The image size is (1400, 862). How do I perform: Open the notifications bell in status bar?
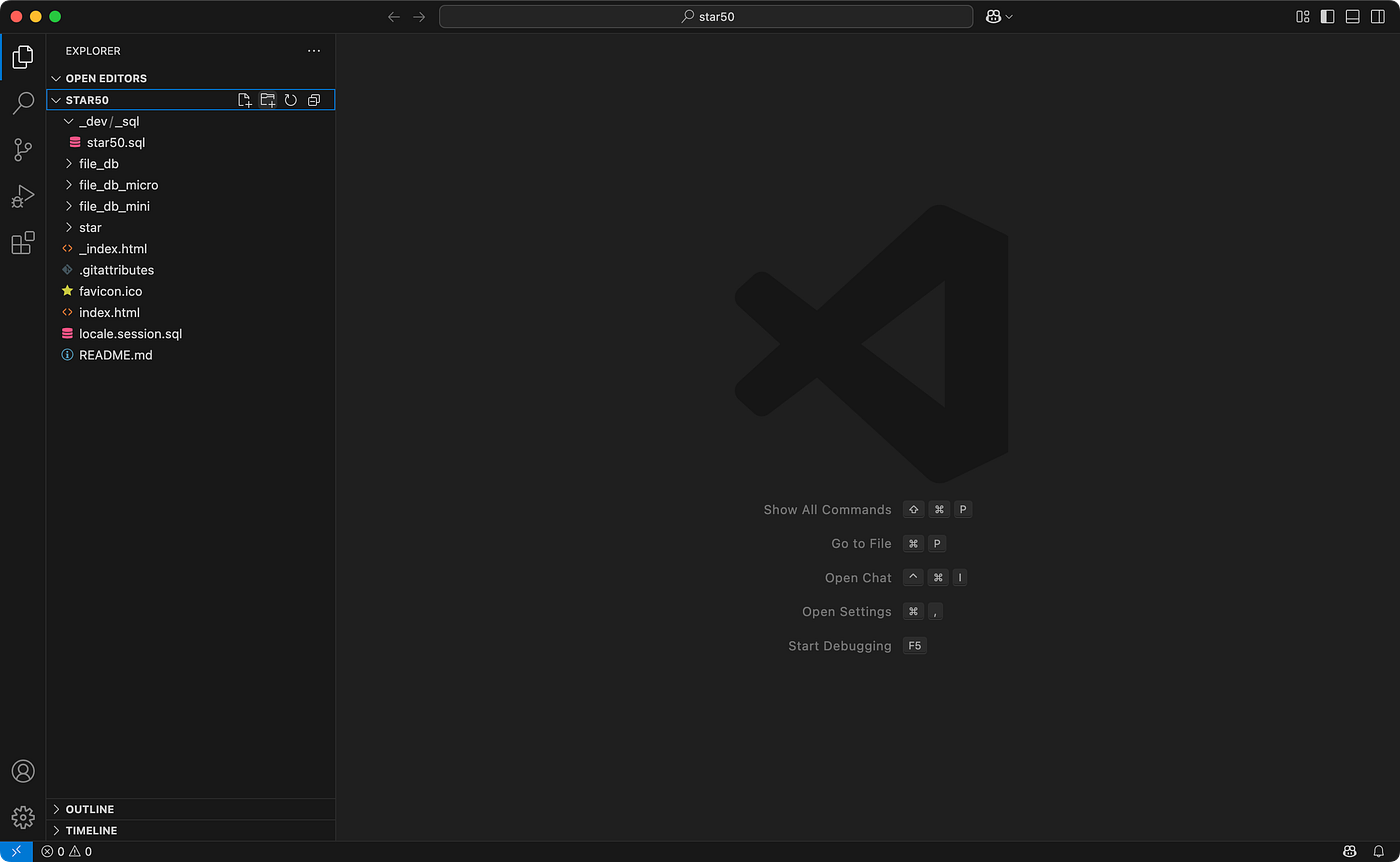(1378, 852)
